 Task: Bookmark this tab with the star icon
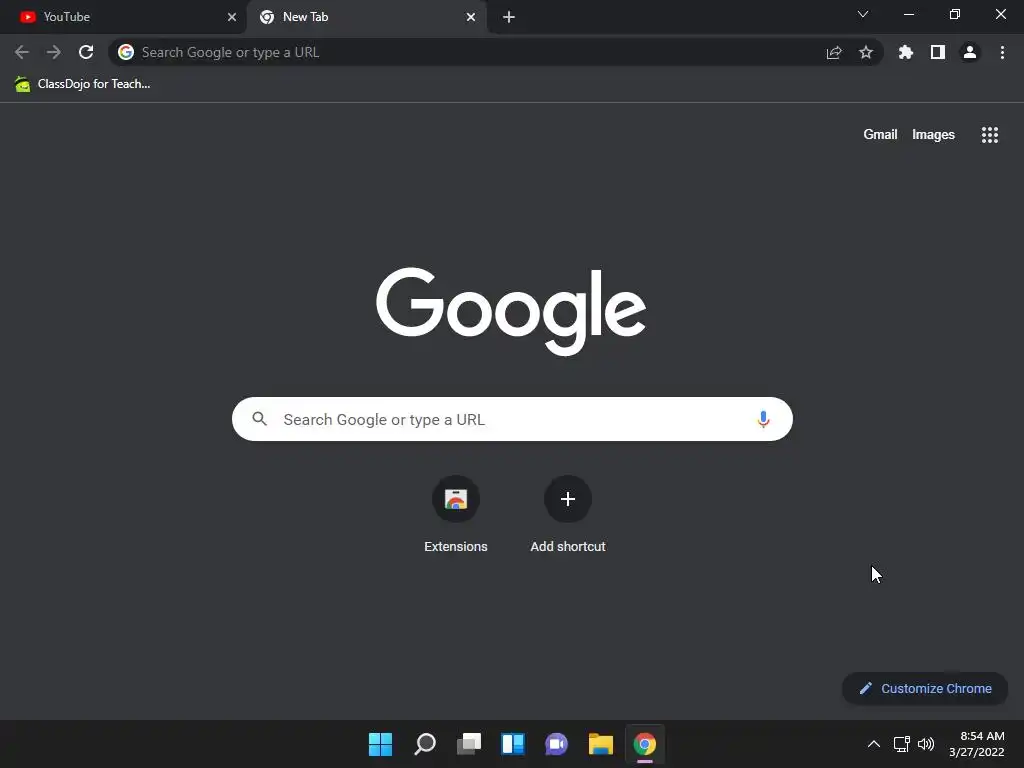866,52
